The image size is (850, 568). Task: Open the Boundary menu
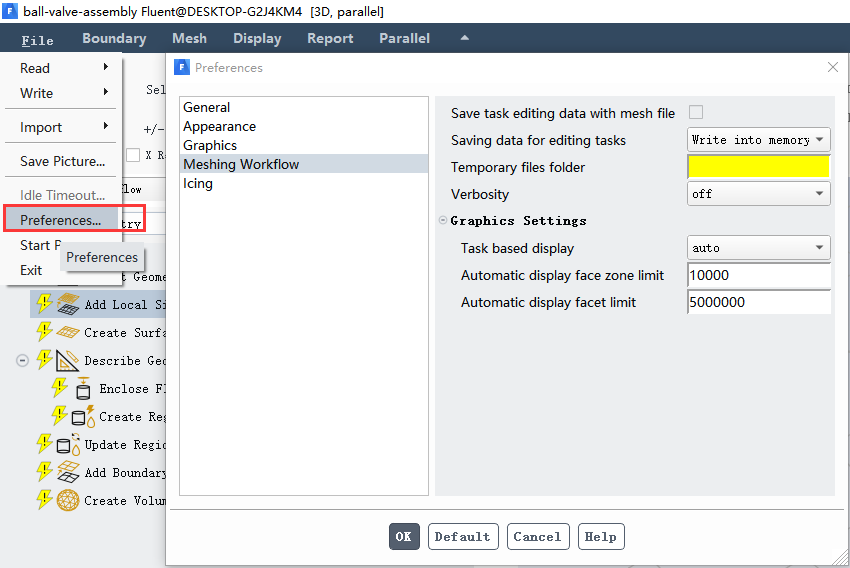pyautogui.click(x=114, y=38)
